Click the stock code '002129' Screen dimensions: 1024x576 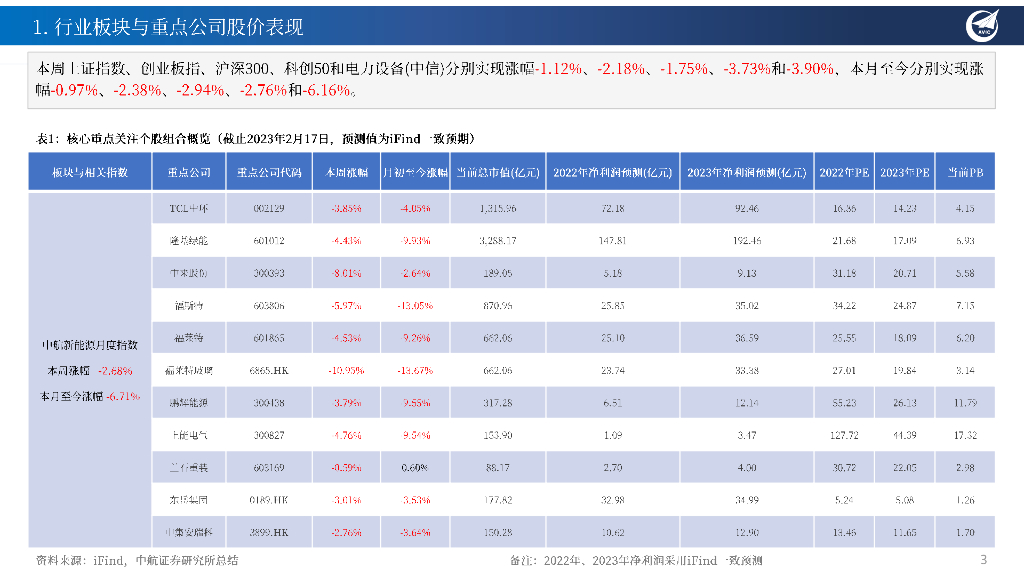pos(269,208)
